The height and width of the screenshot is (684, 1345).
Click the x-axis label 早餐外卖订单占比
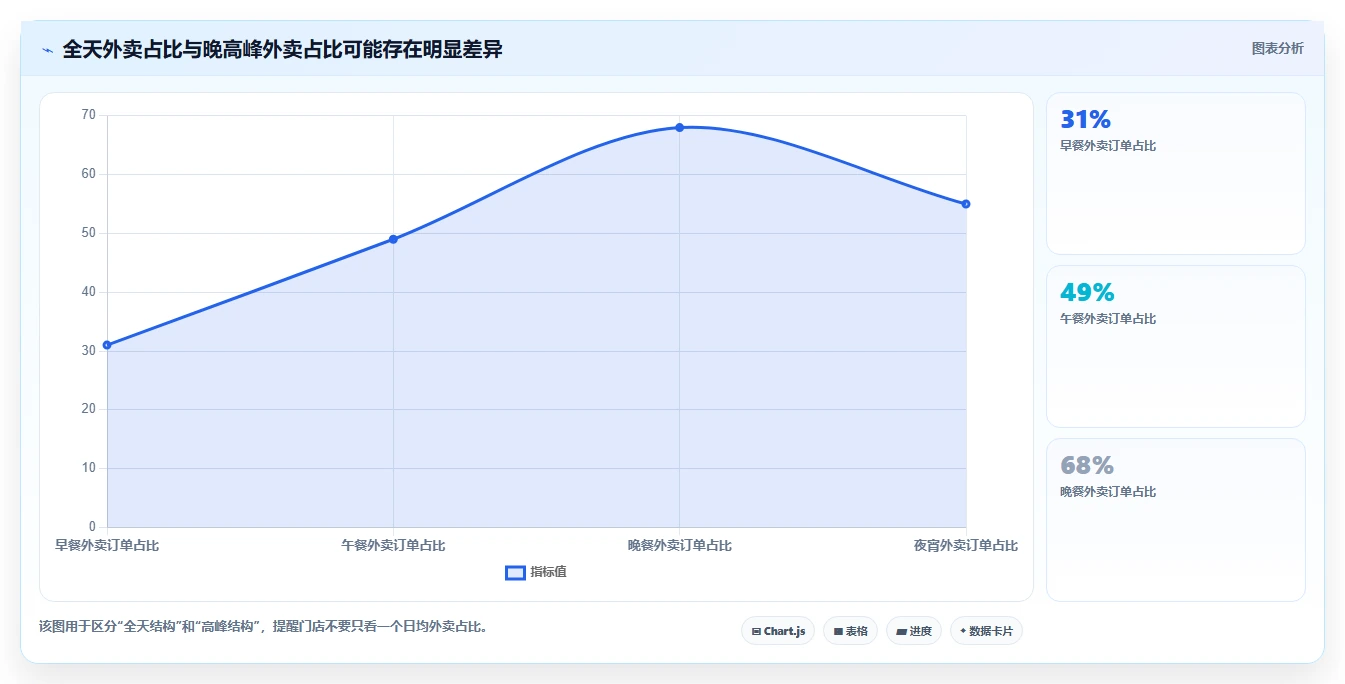coord(107,546)
